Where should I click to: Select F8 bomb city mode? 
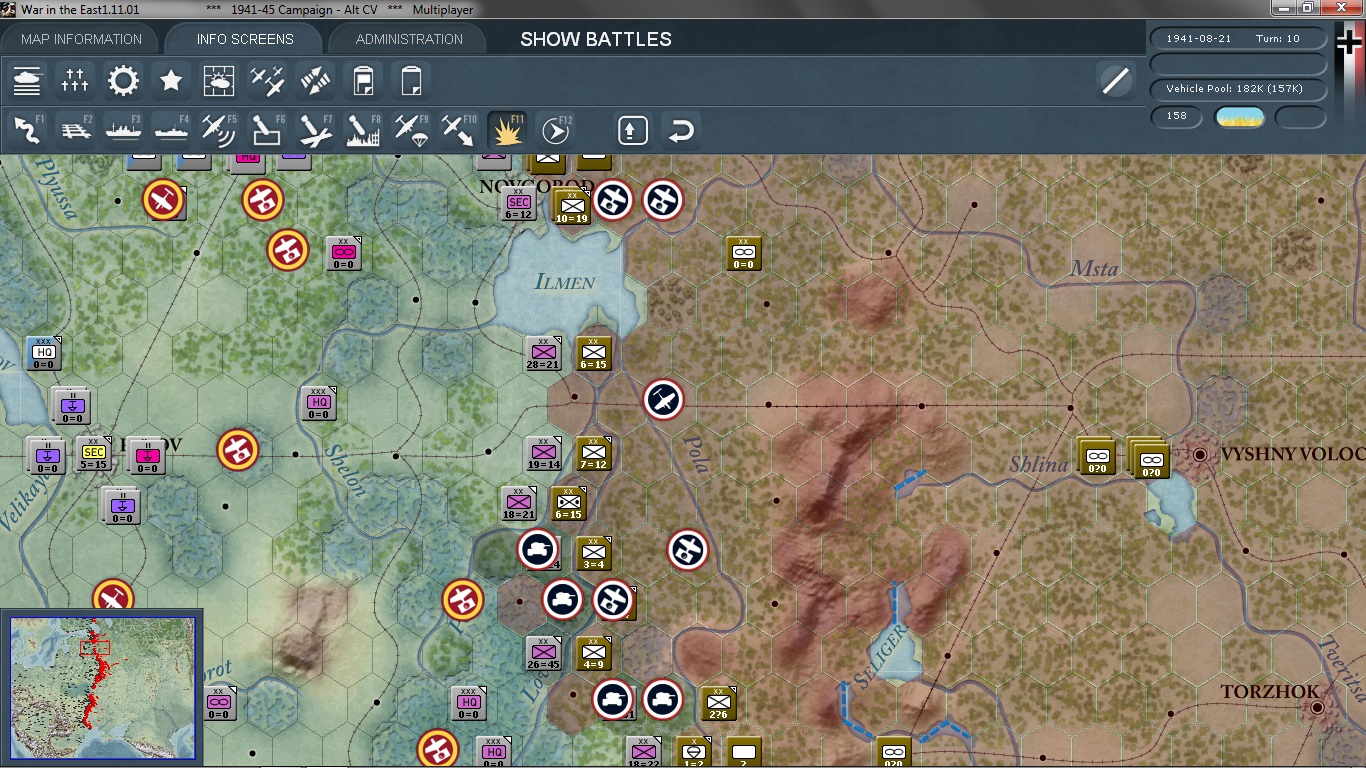(363, 130)
